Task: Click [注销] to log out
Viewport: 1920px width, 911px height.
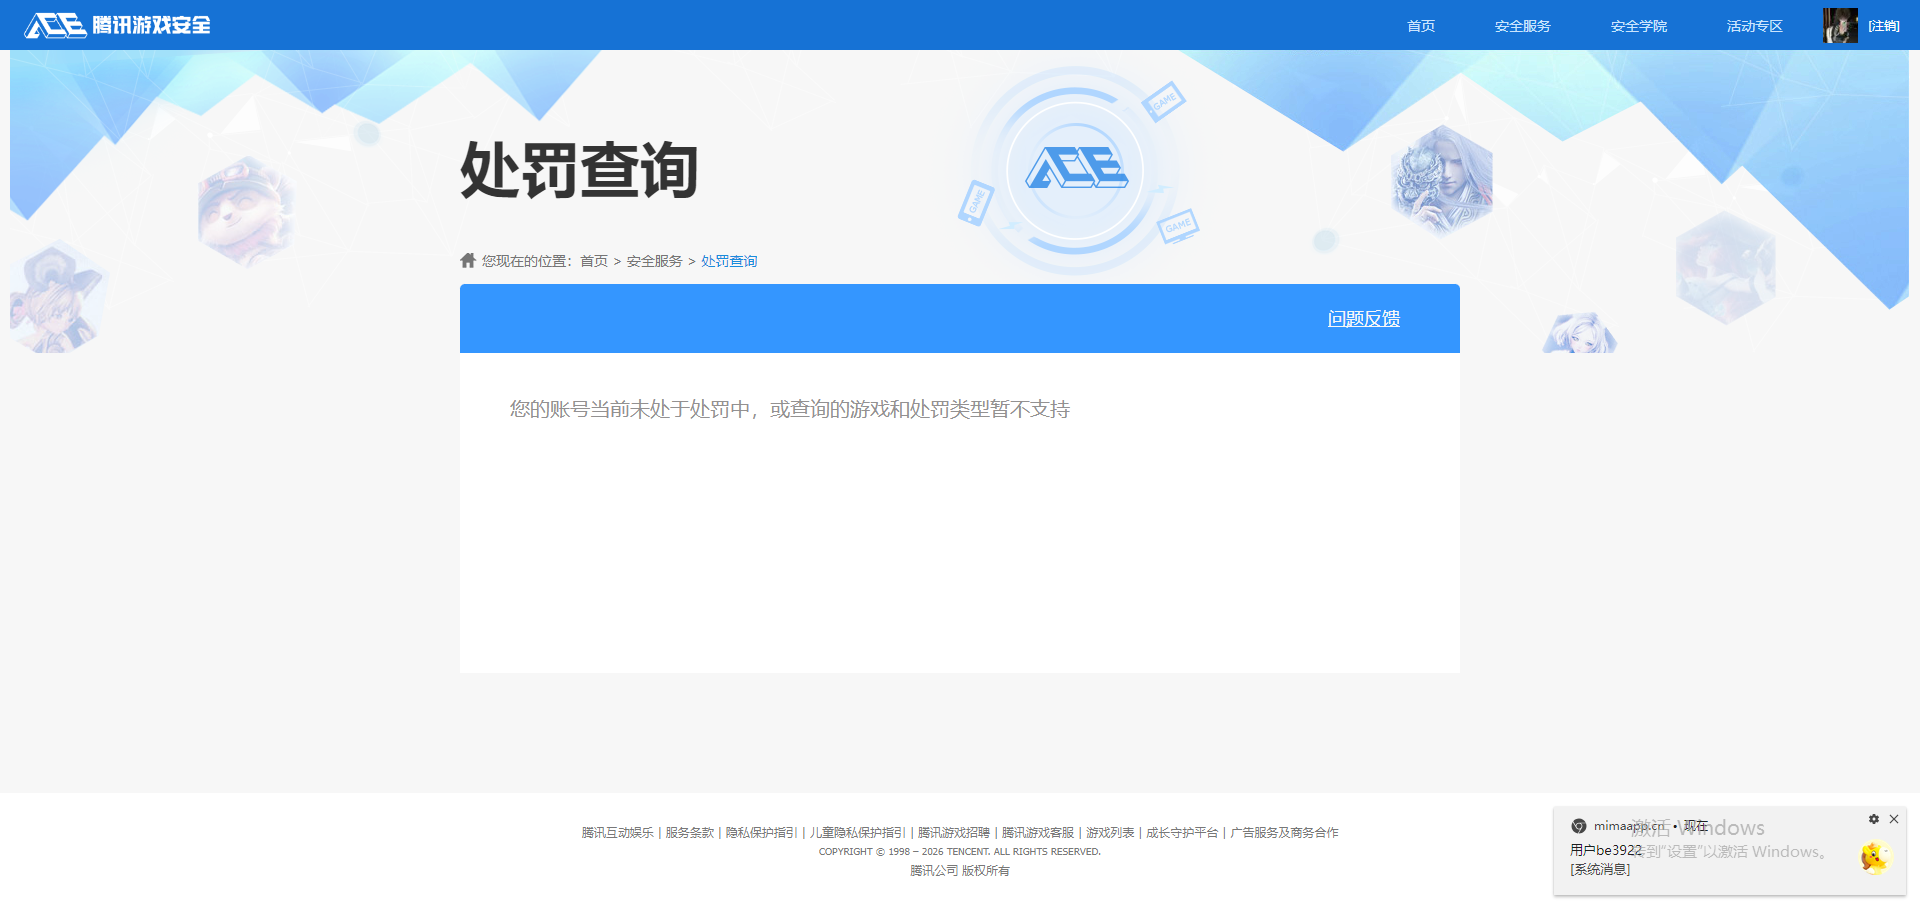Action: click(1884, 25)
